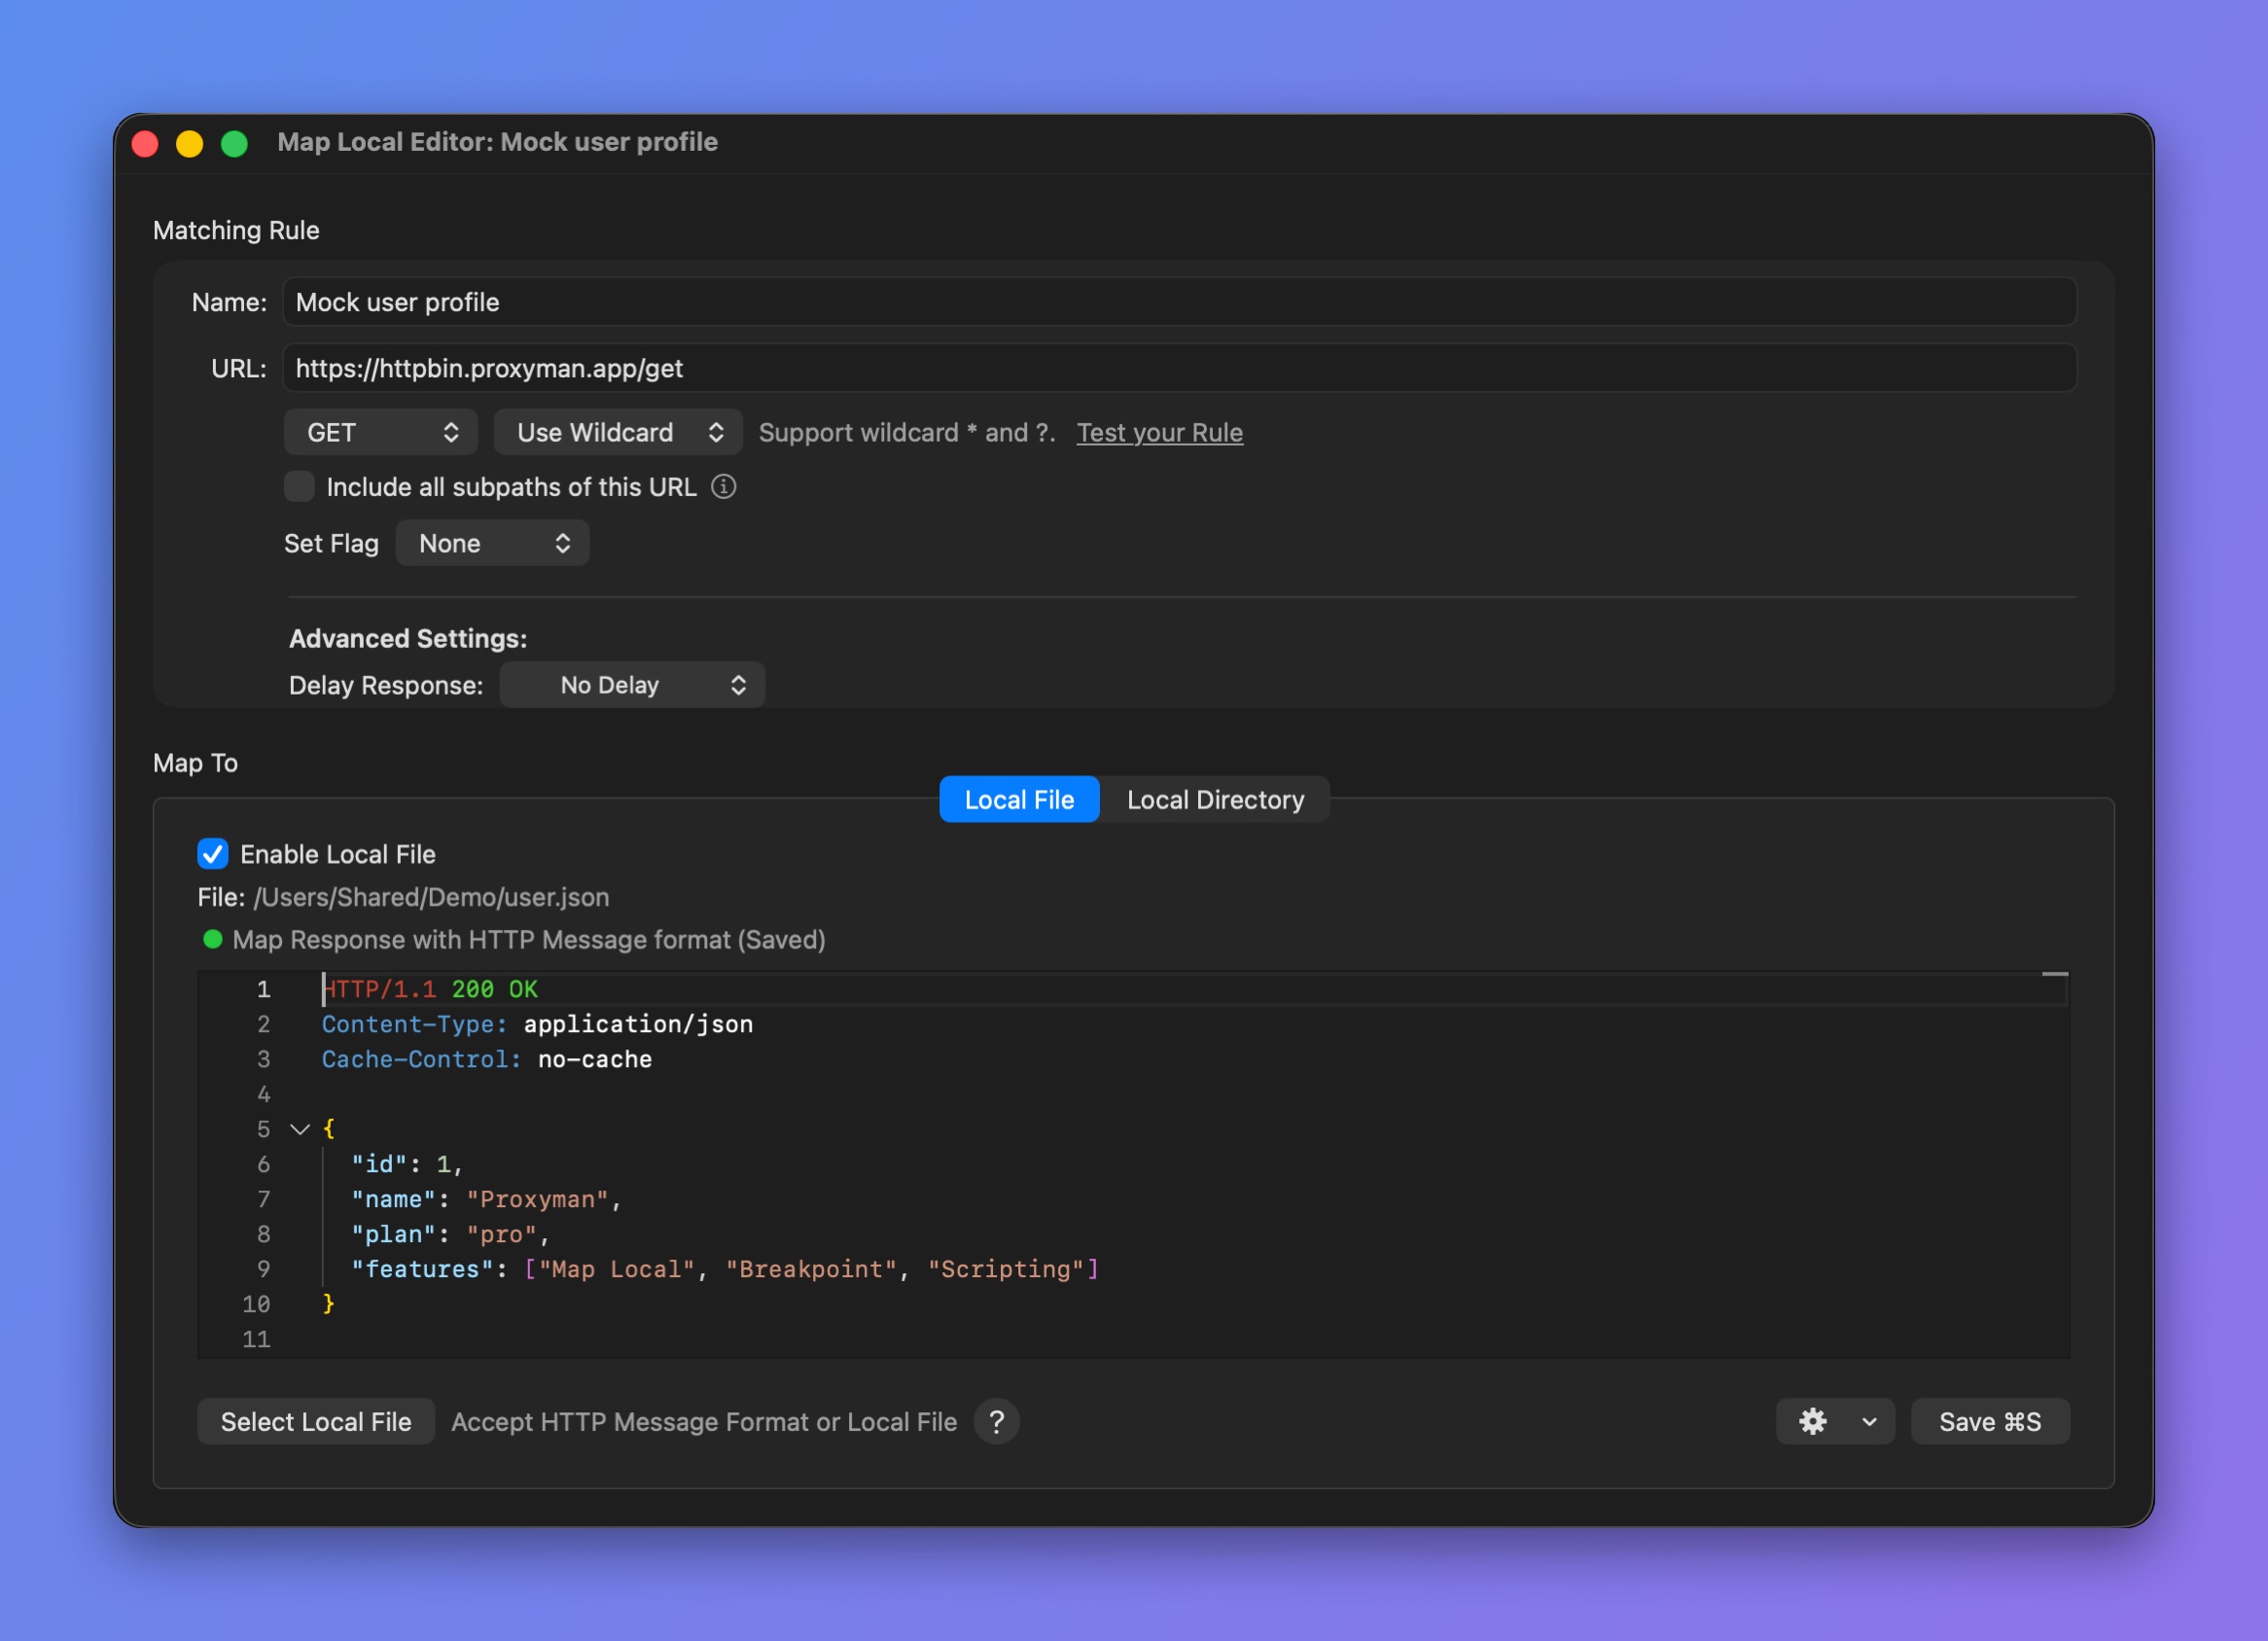Viewport: 2268px width, 1641px height.
Task: Click the Test your Rule link
Action: (1159, 432)
